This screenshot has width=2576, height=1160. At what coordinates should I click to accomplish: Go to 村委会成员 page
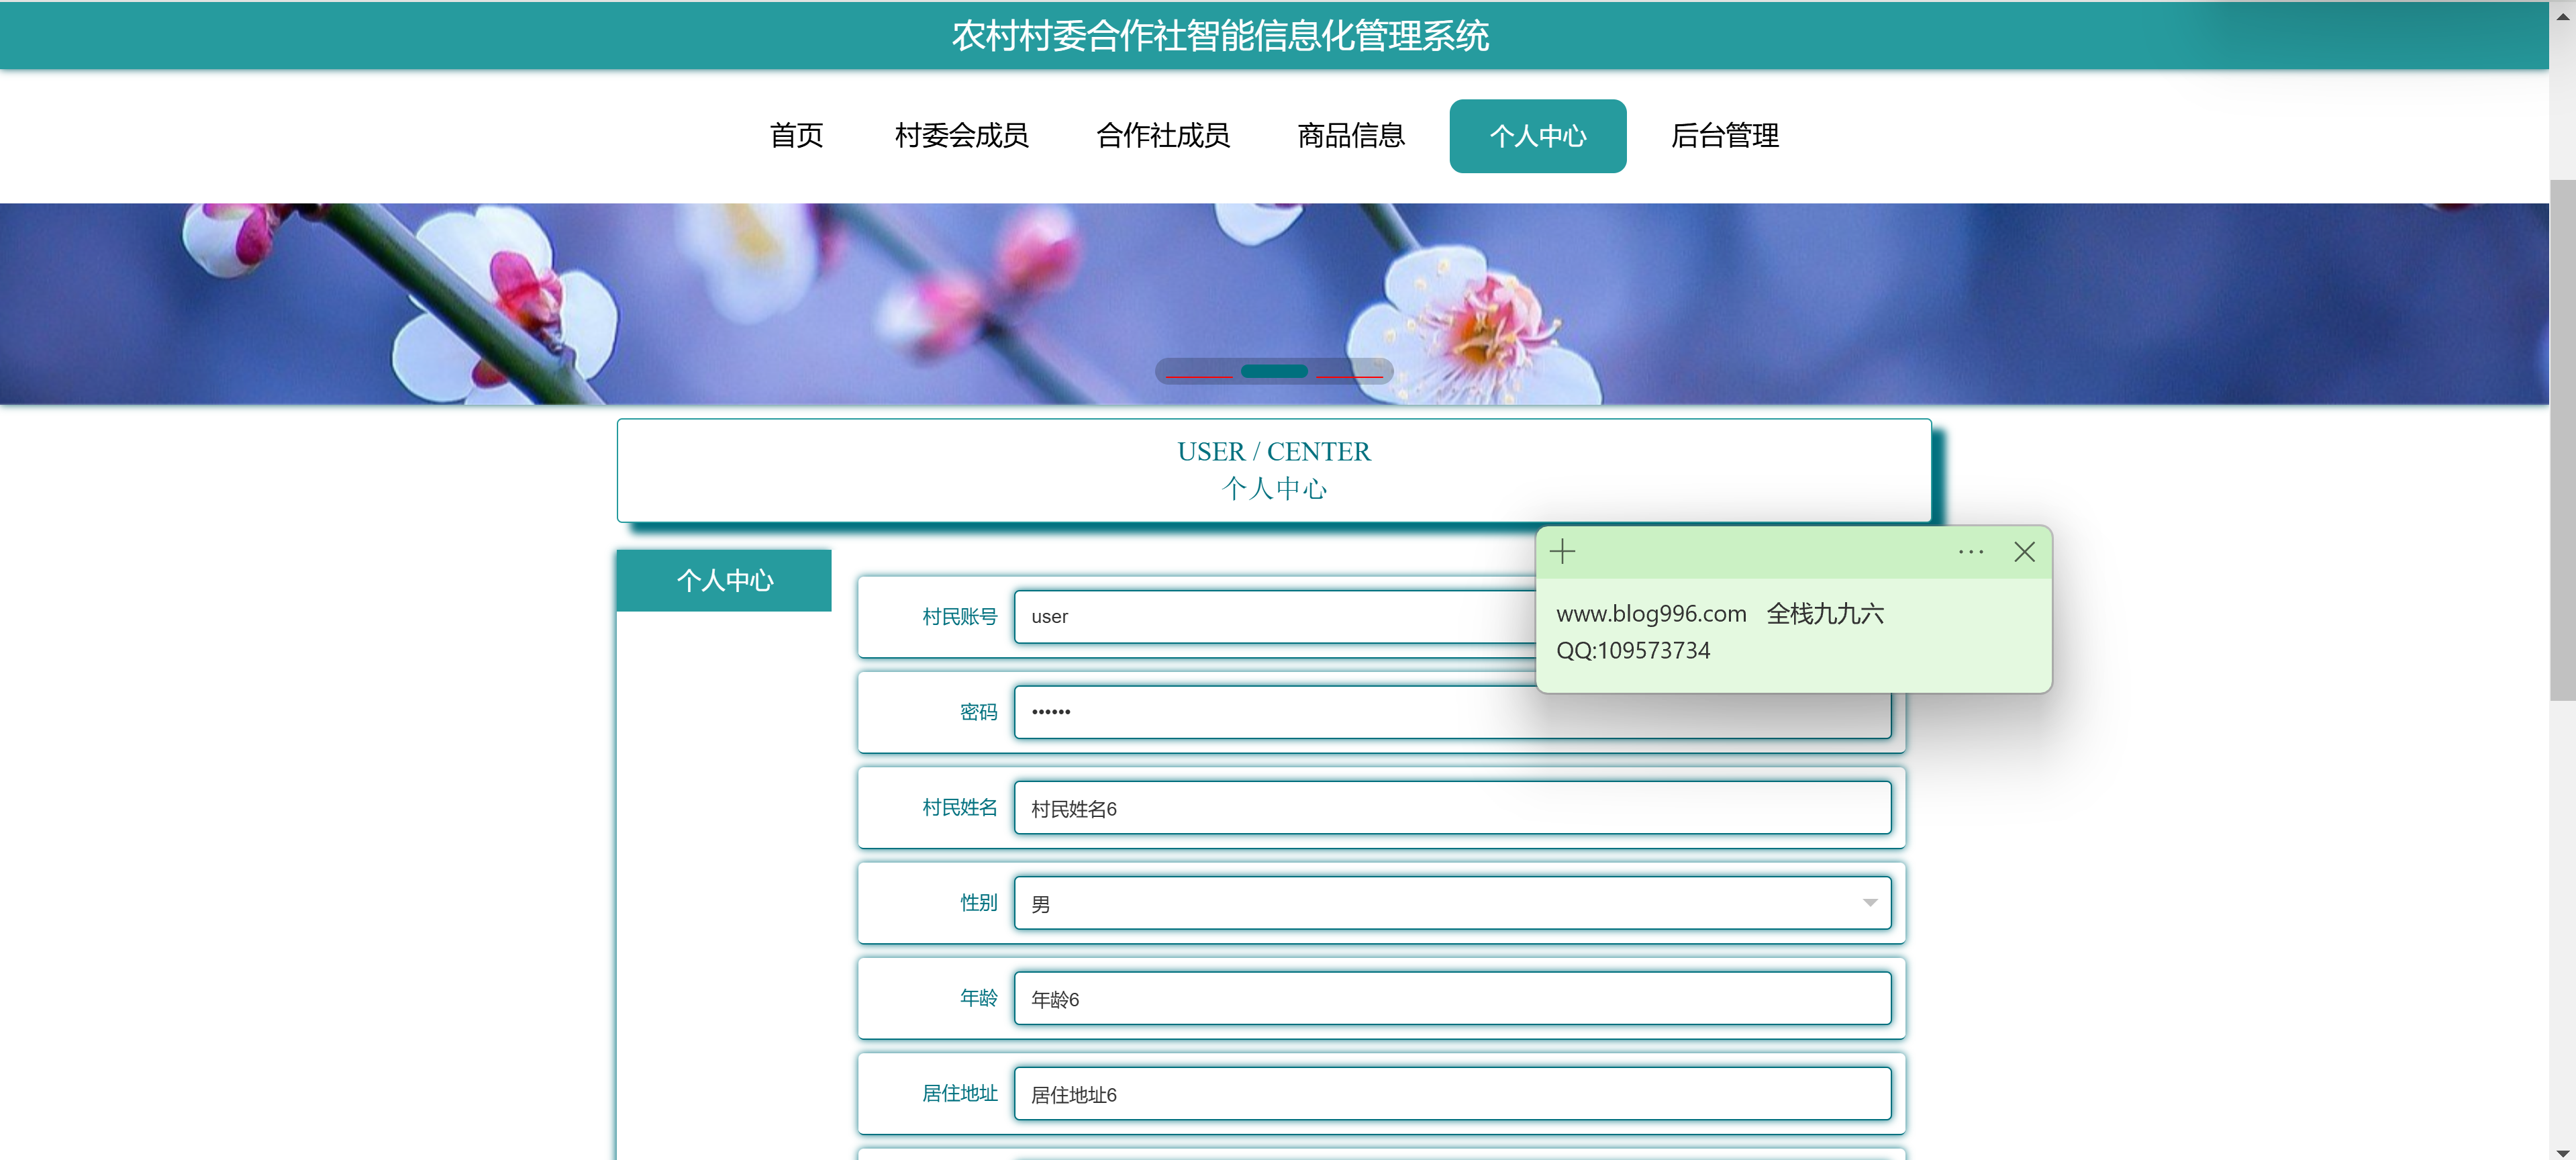coord(961,136)
